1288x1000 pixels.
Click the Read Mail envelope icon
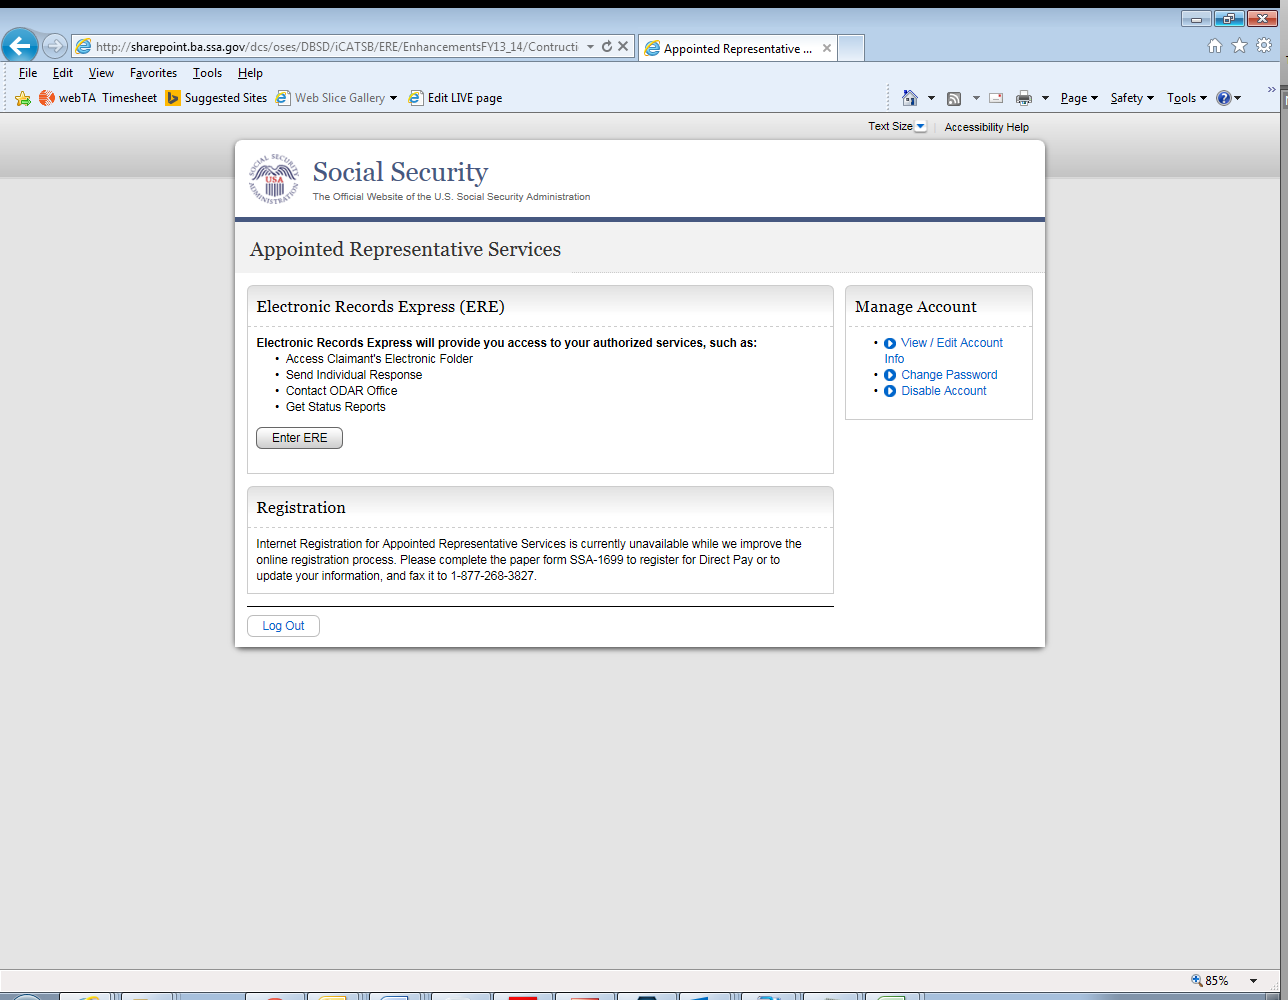[x=996, y=98]
